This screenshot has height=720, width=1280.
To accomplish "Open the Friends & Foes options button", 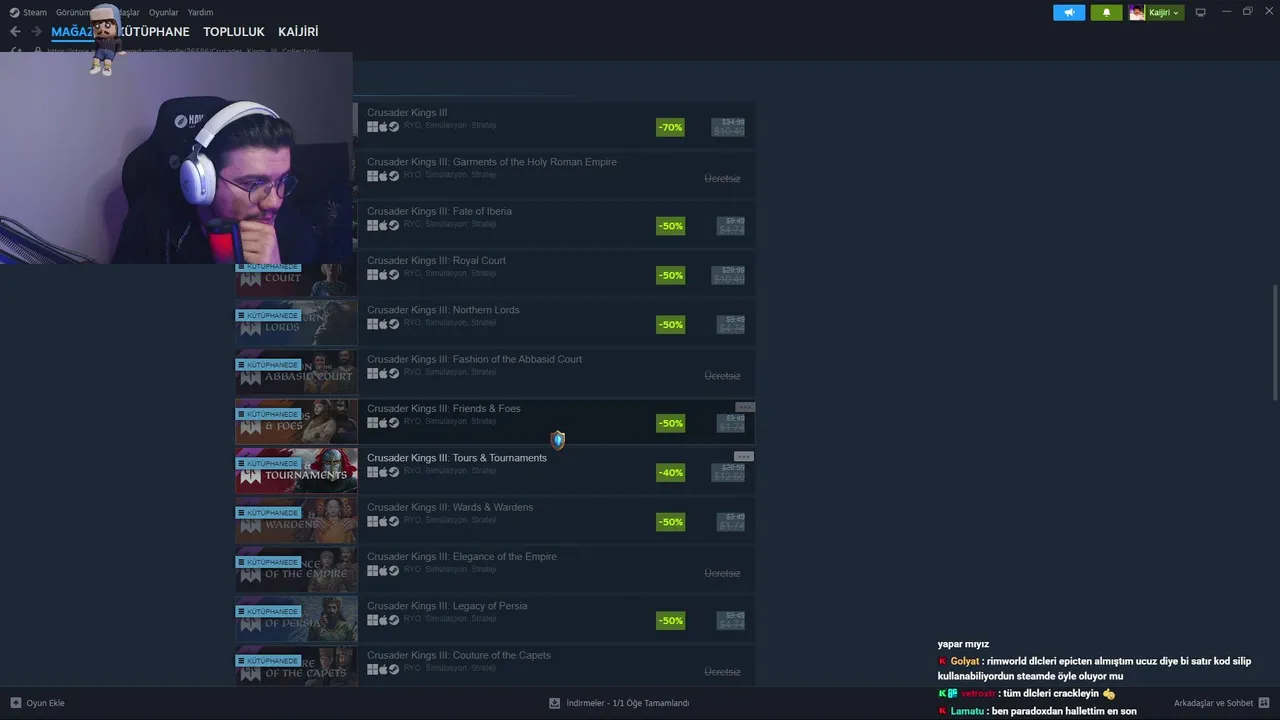I will 744,407.
